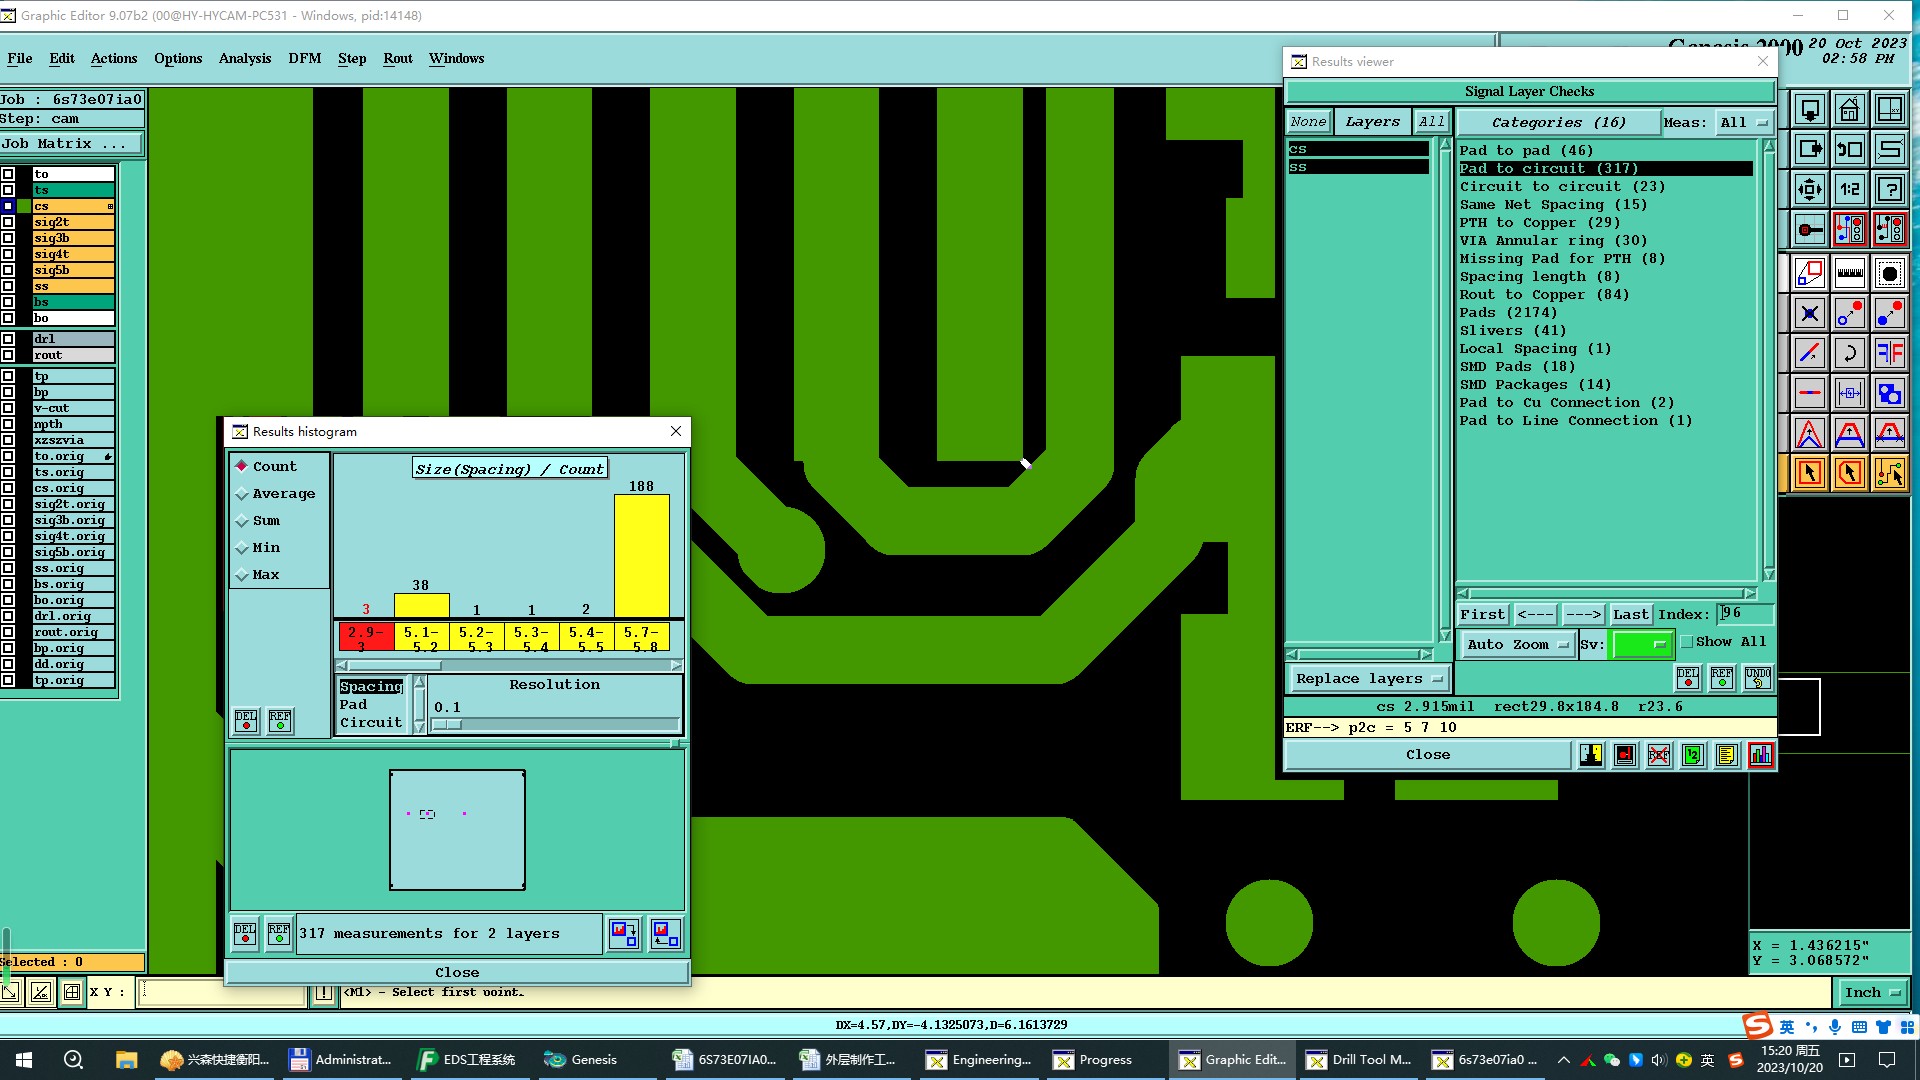The image size is (1920, 1080).
Task: Click the 1:2 zoom scale icon
Action: 1849,189
